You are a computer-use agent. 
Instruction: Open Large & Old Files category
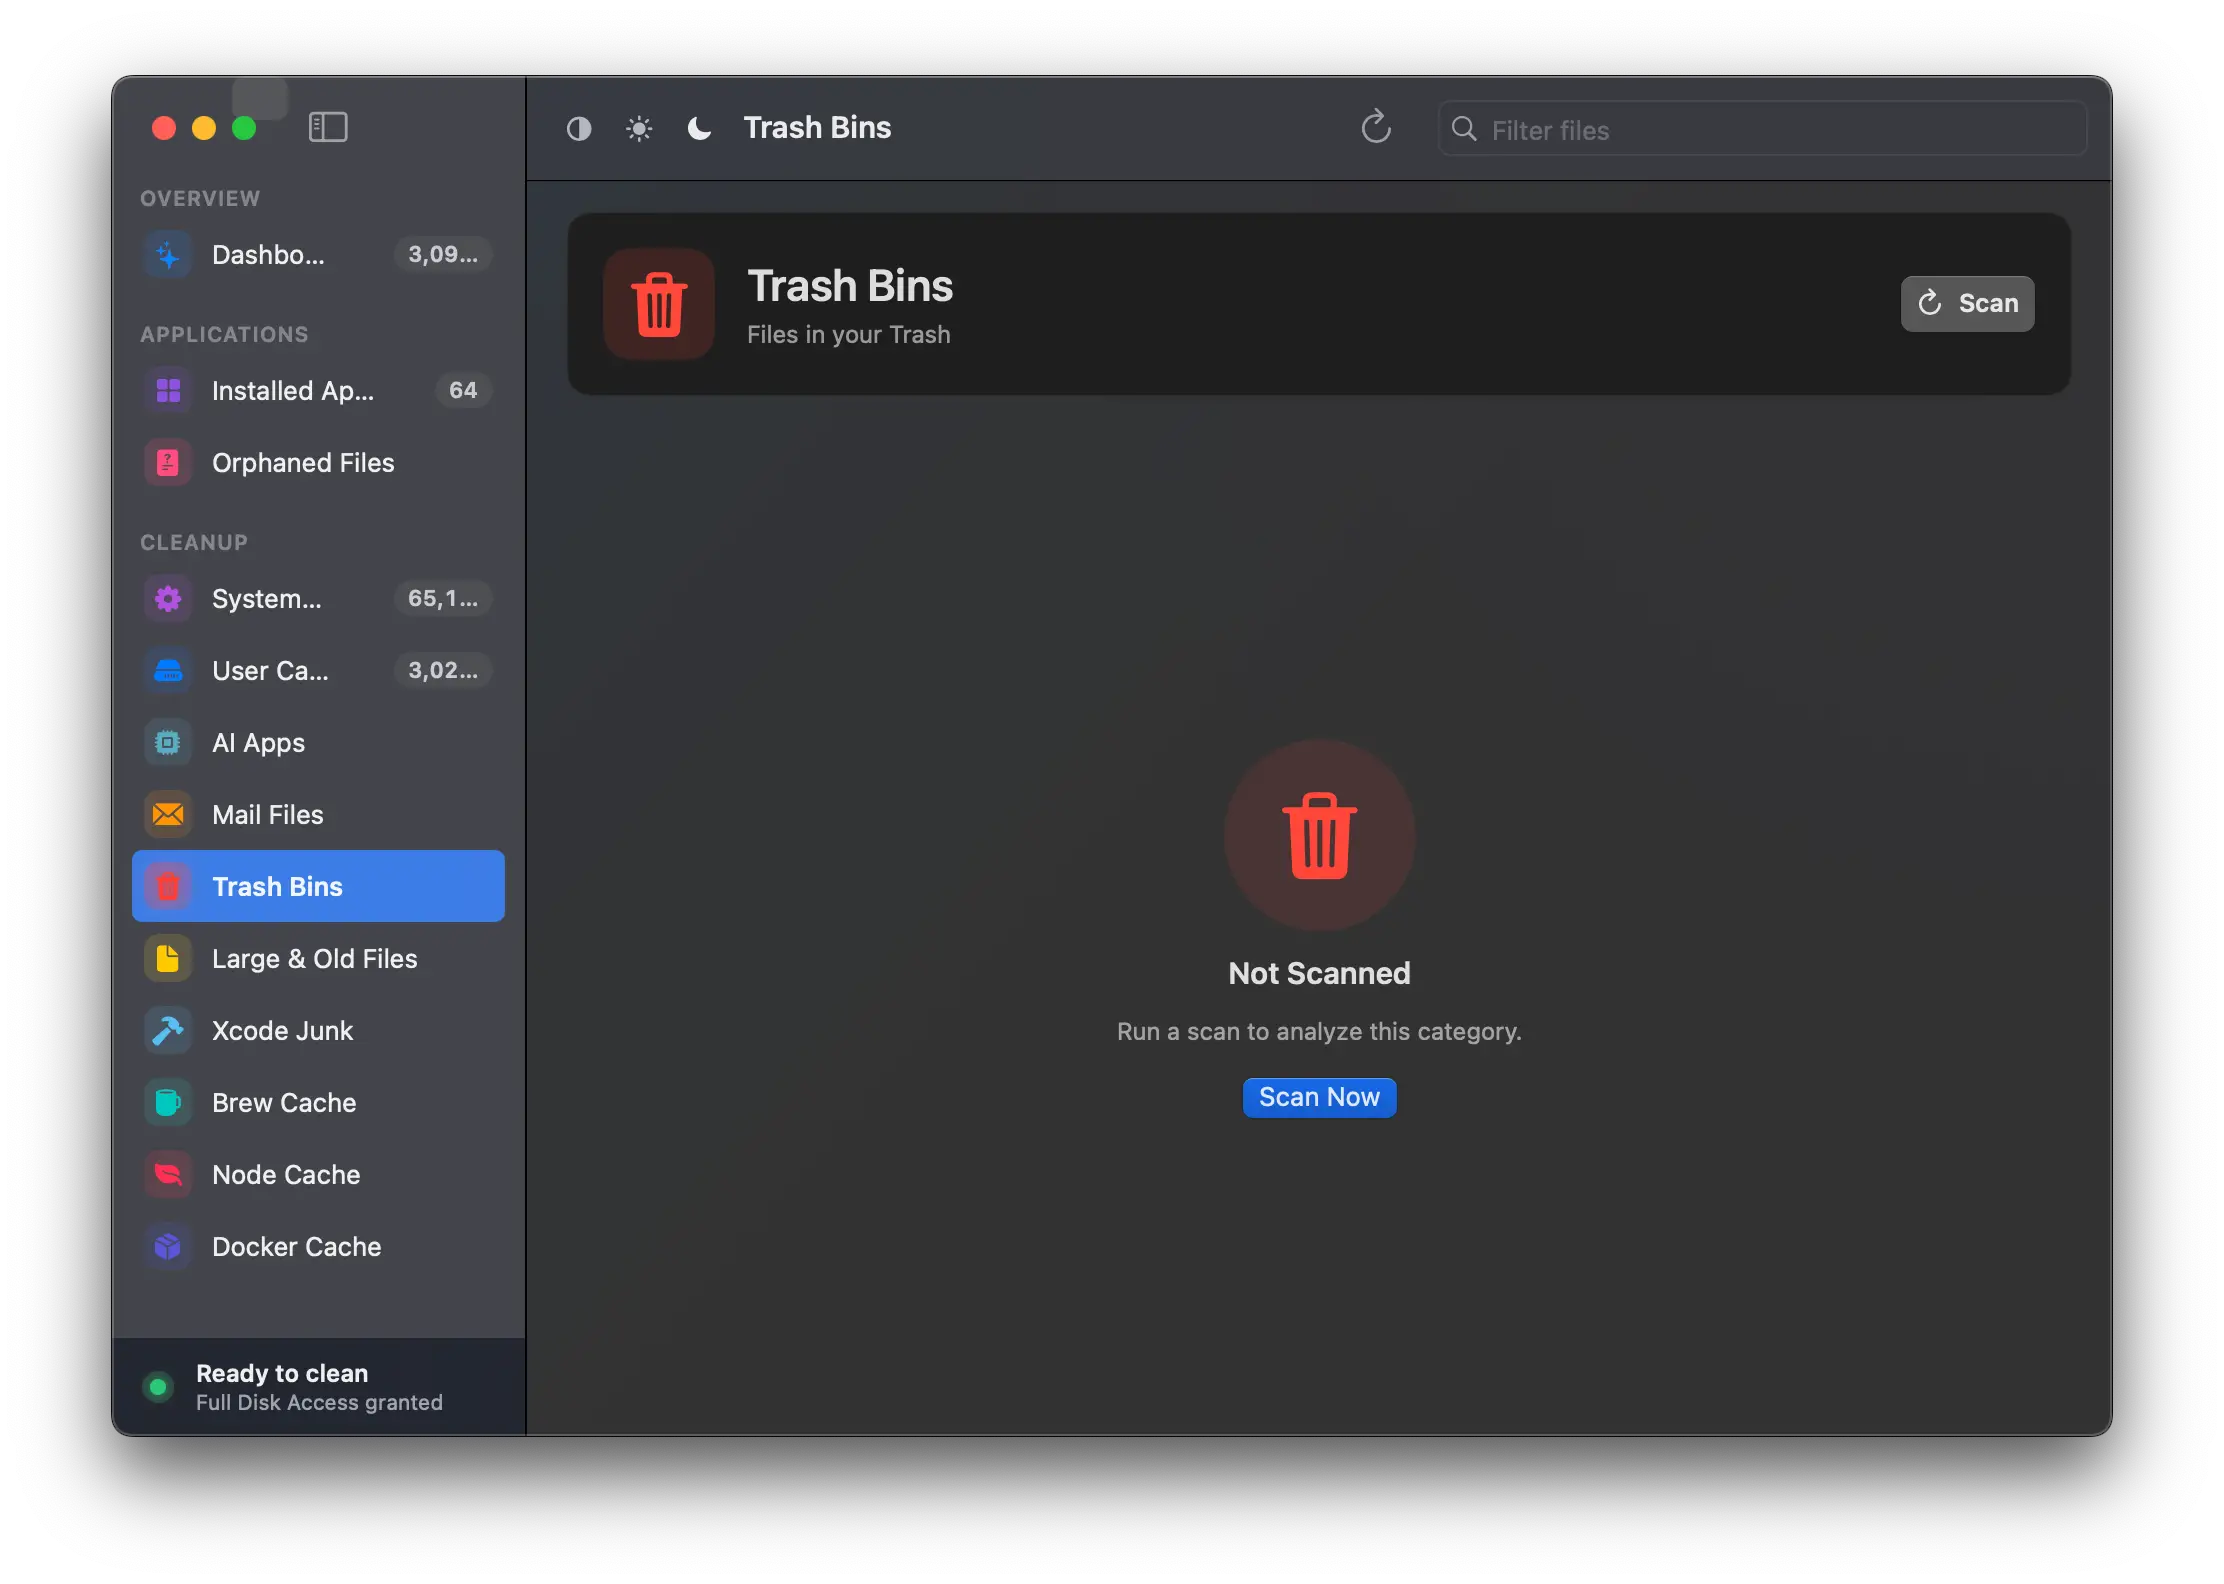point(318,959)
